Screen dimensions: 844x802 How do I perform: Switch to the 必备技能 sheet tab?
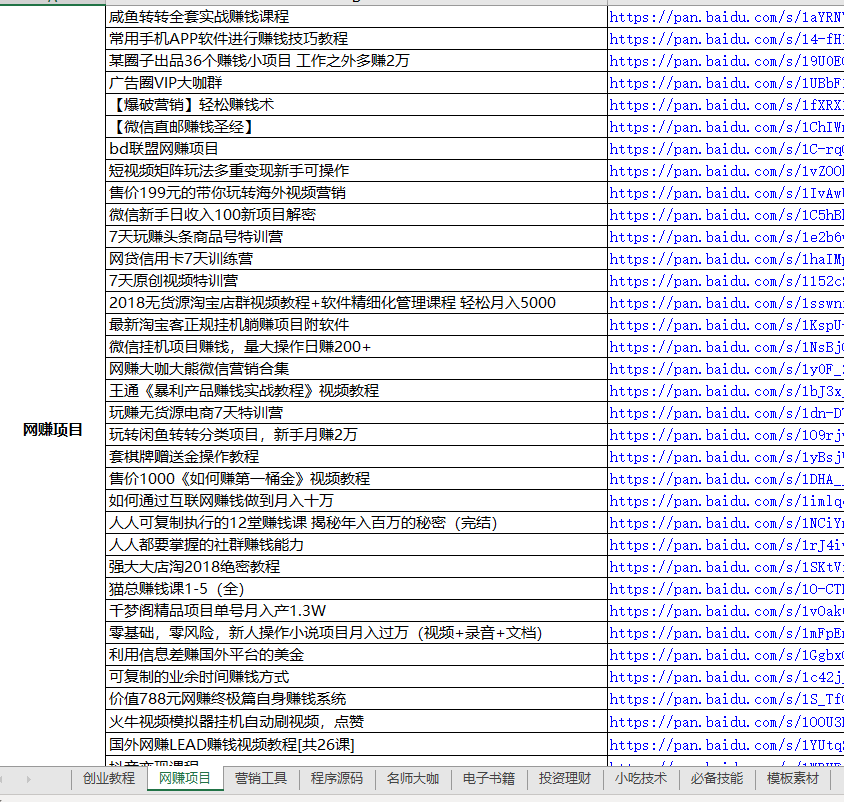(x=715, y=779)
